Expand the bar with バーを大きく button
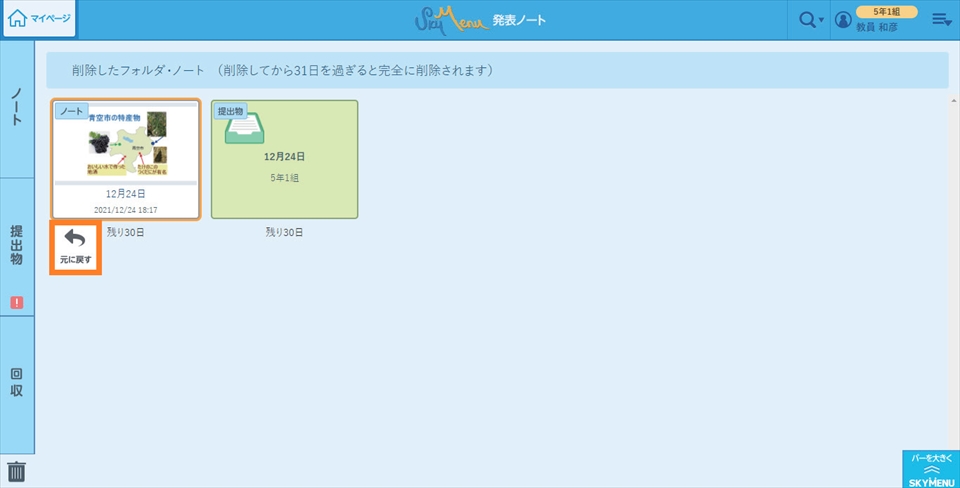 coord(930,469)
